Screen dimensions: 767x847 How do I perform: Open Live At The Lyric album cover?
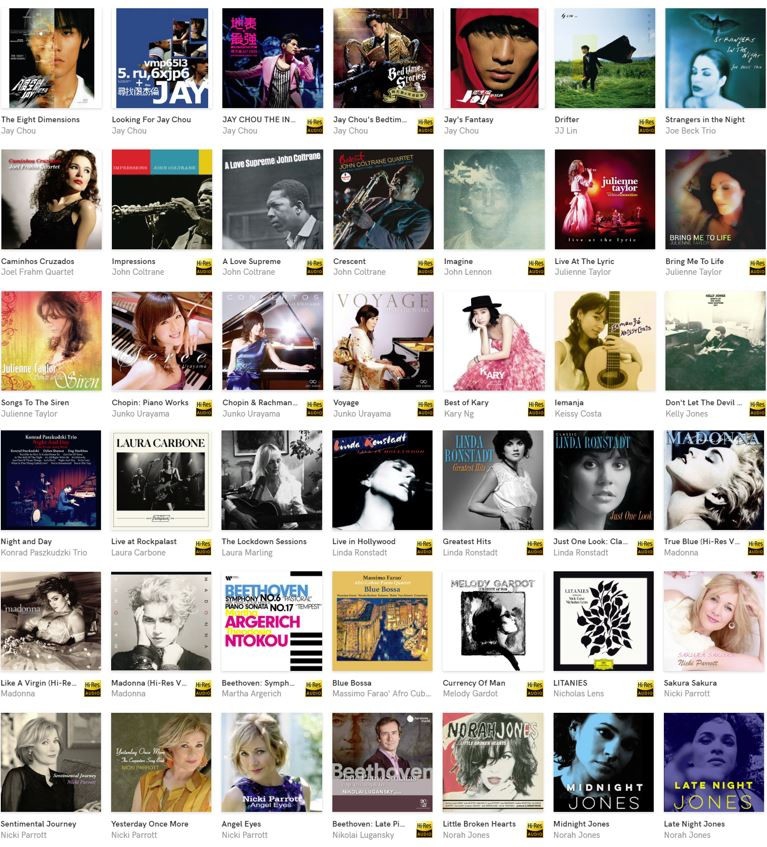pyautogui.click(x=604, y=199)
